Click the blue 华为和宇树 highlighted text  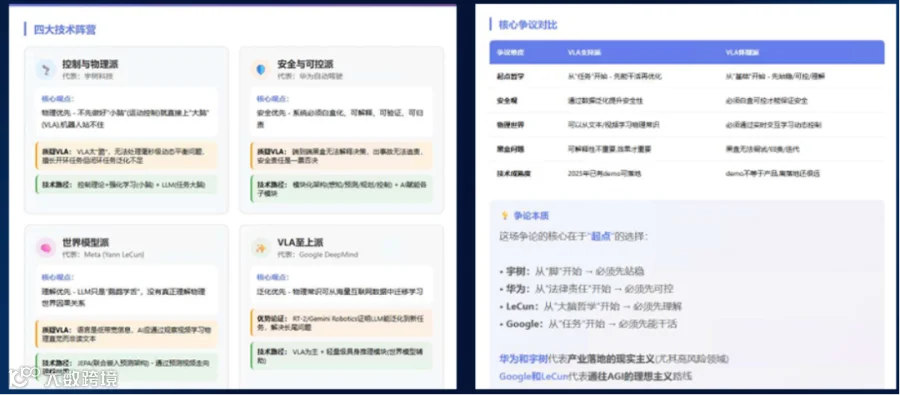[523, 359]
